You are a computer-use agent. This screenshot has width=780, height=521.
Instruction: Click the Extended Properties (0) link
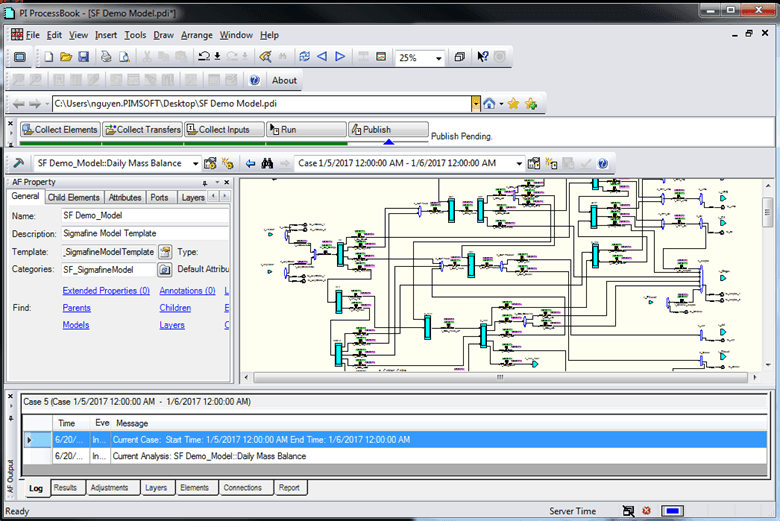click(x=106, y=291)
